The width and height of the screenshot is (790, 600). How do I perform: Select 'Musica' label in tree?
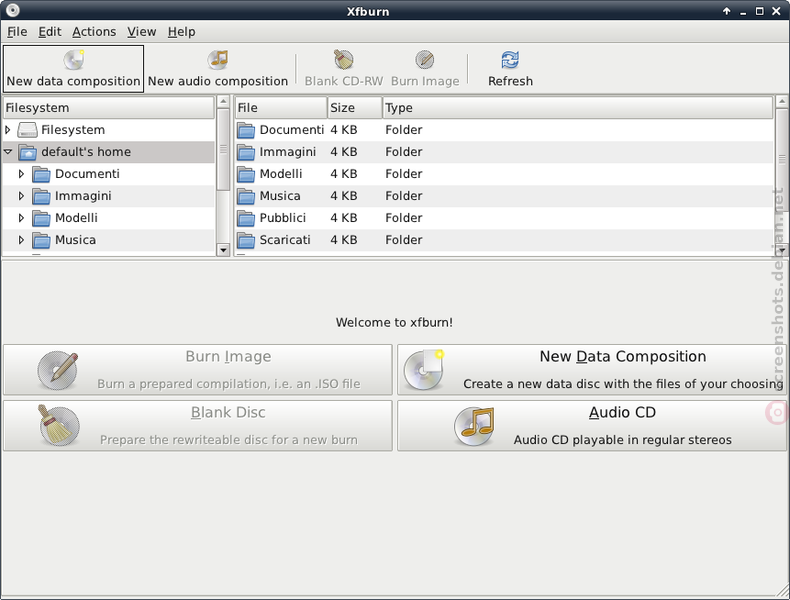(76, 240)
